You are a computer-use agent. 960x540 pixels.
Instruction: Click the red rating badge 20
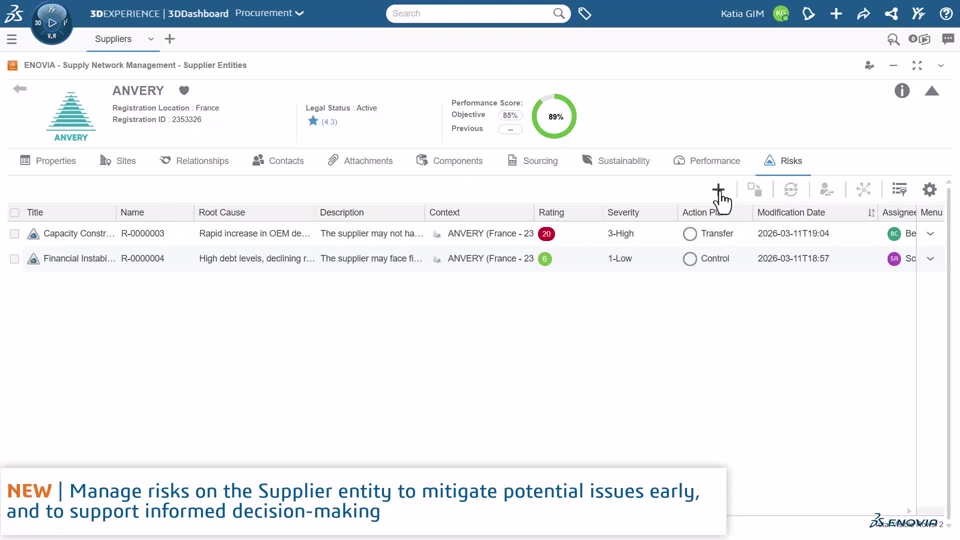click(x=546, y=234)
